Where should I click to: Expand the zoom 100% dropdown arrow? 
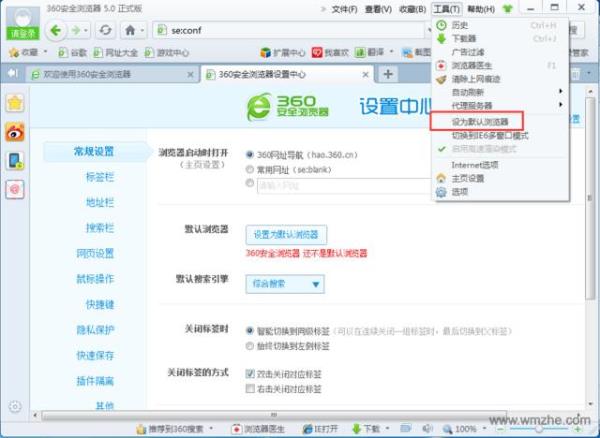tap(484, 428)
